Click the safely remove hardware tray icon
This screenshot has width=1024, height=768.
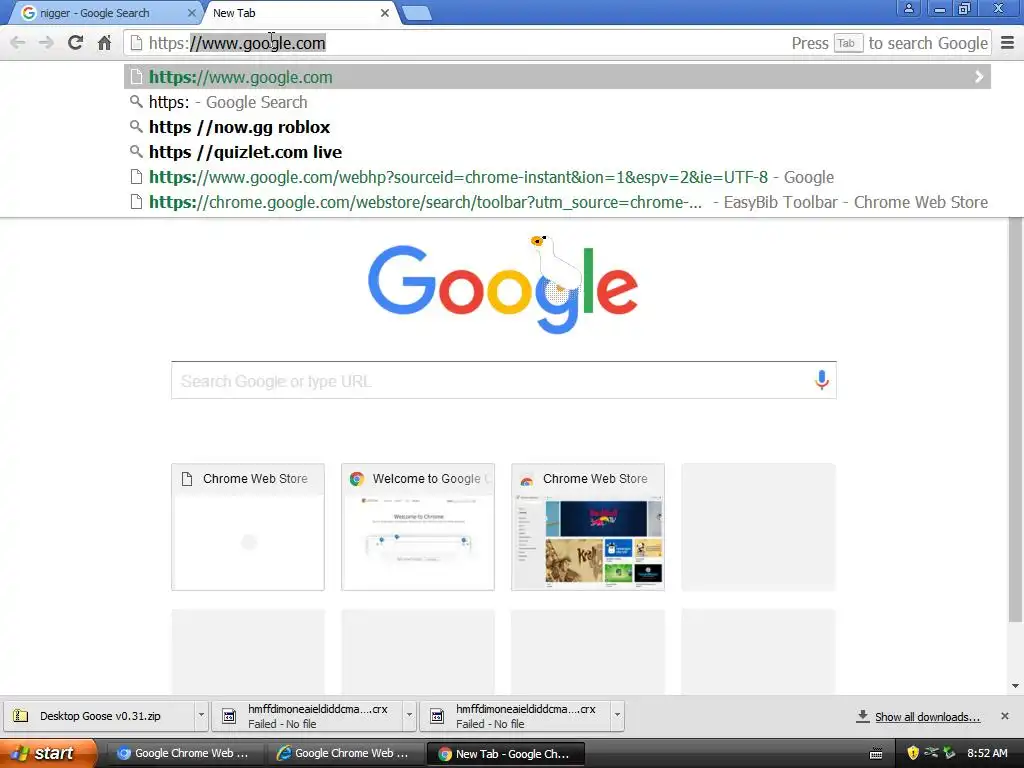(x=950, y=753)
